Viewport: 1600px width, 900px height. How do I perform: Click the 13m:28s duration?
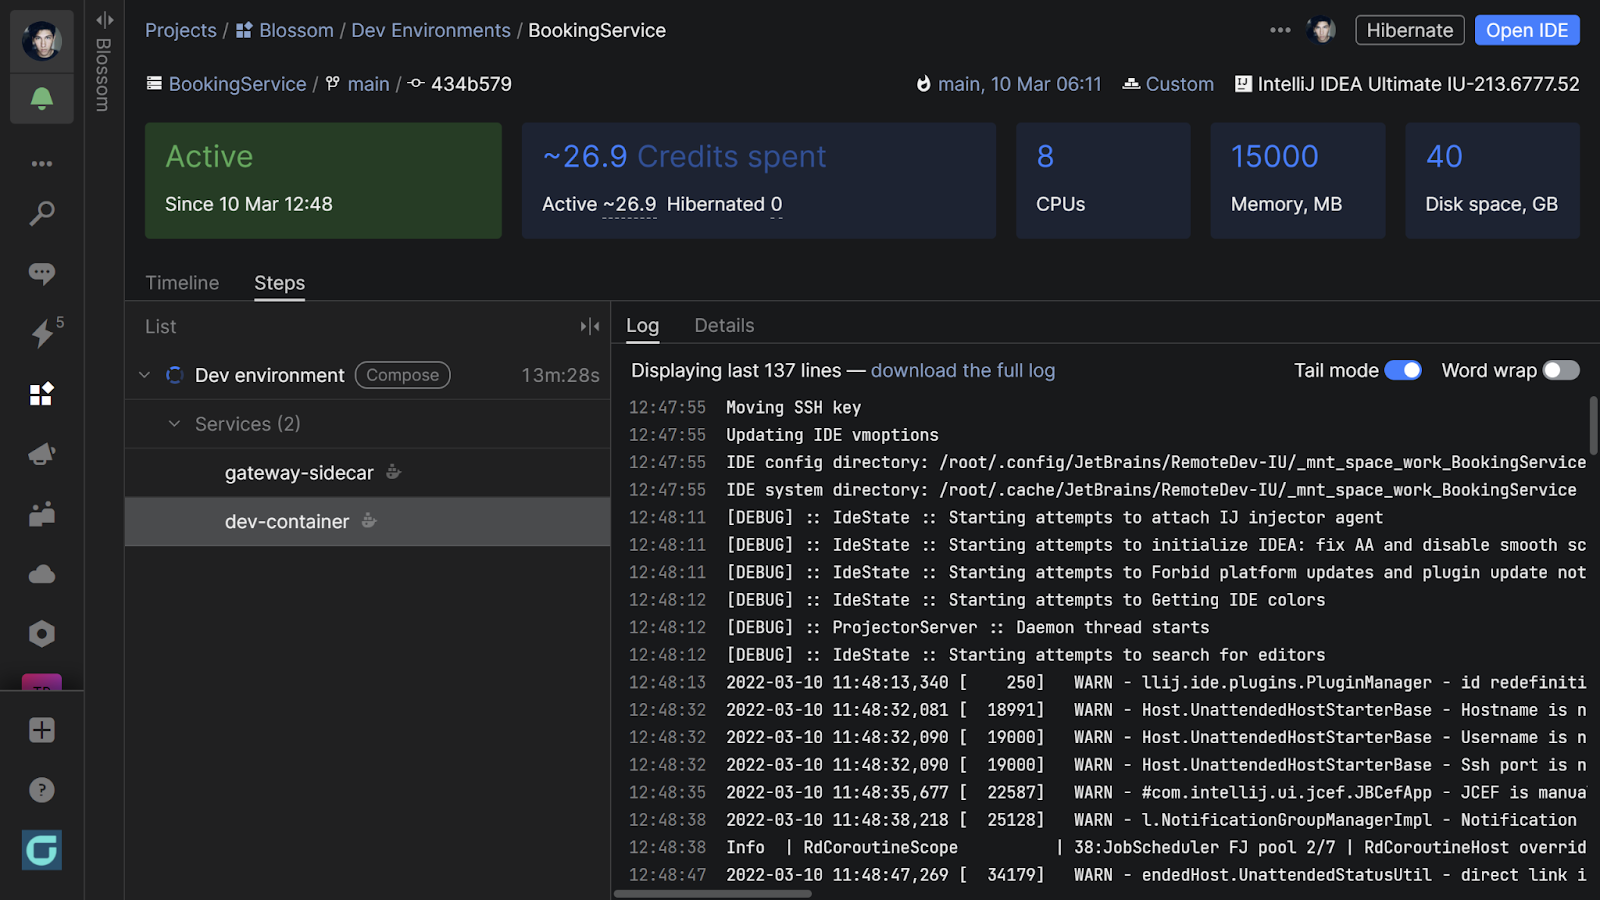[560, 375]
